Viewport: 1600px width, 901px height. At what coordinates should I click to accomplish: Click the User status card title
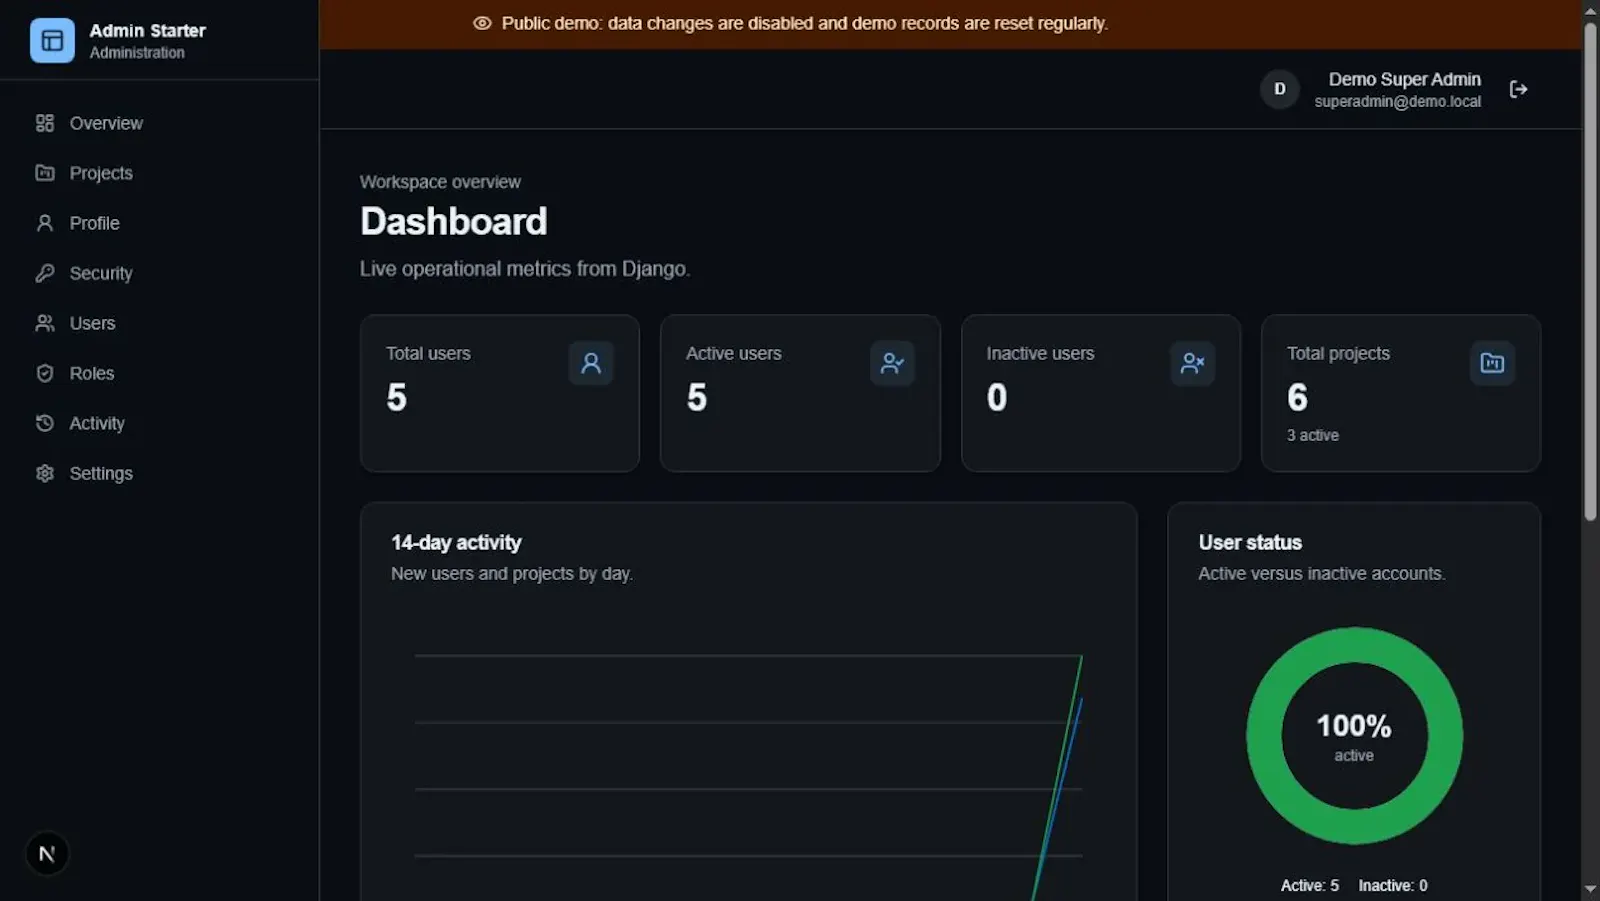1250,542
